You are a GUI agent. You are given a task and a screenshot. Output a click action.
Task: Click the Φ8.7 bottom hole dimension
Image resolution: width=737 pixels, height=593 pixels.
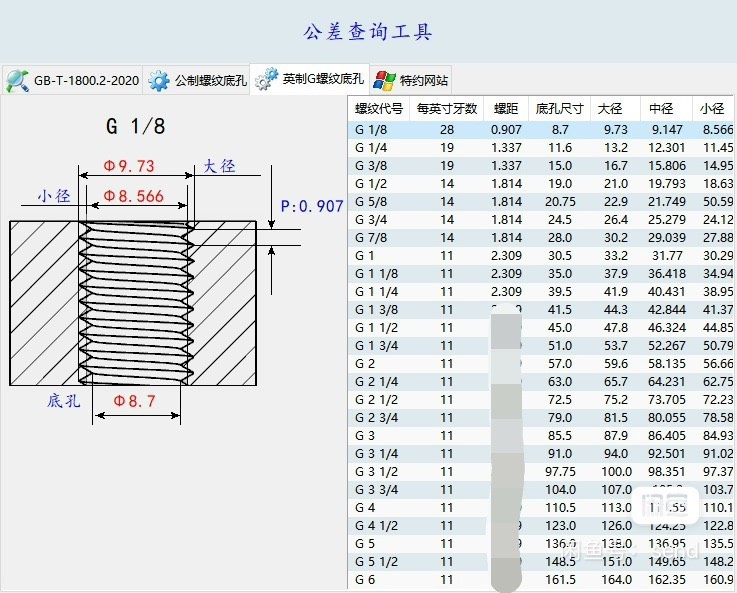(134, 401)
